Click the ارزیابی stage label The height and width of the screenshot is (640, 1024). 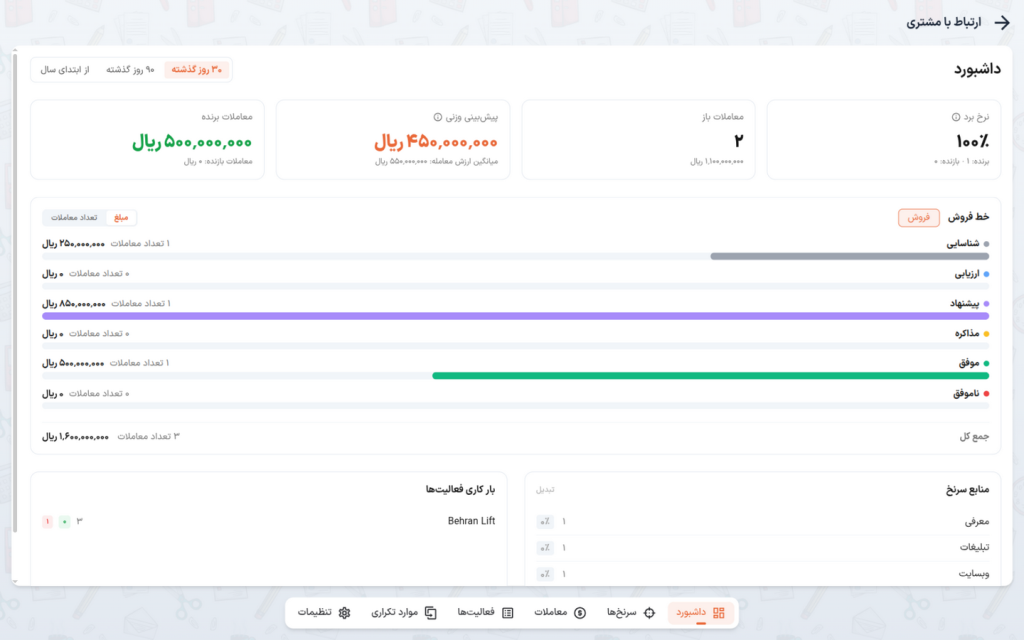click(x=967, y=274)
